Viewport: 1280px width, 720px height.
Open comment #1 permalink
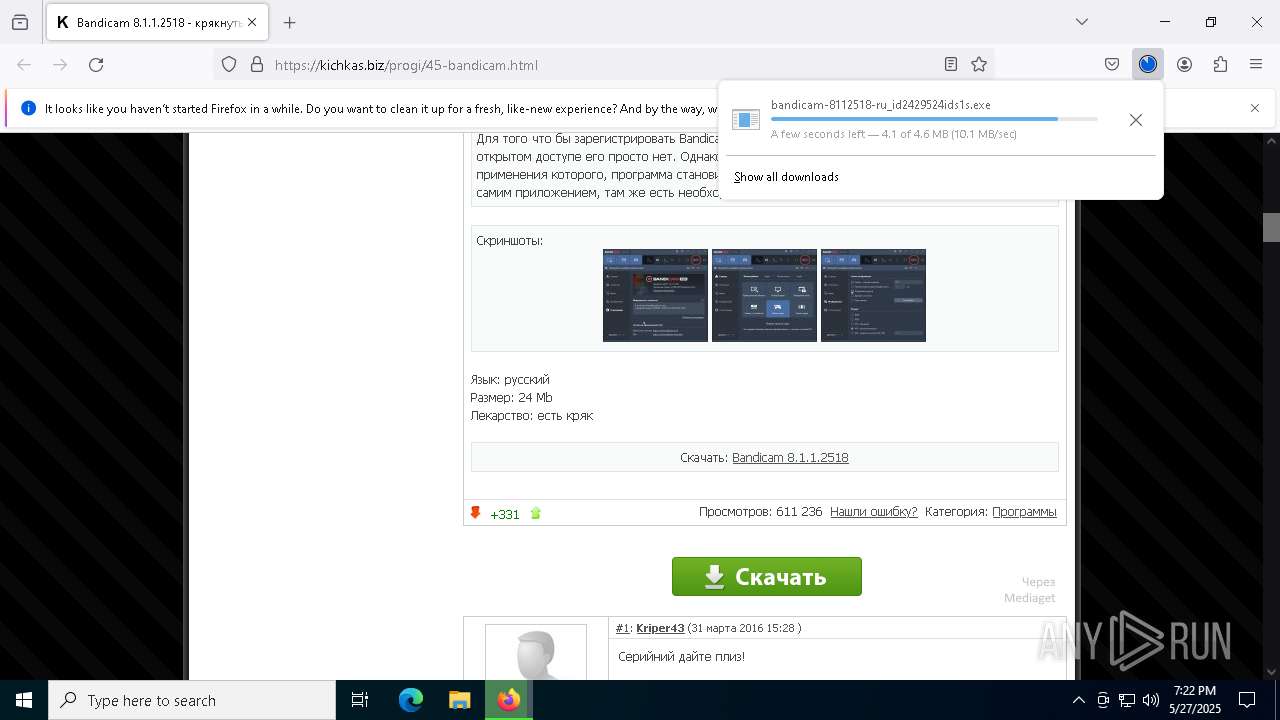(x=622, y=628)
